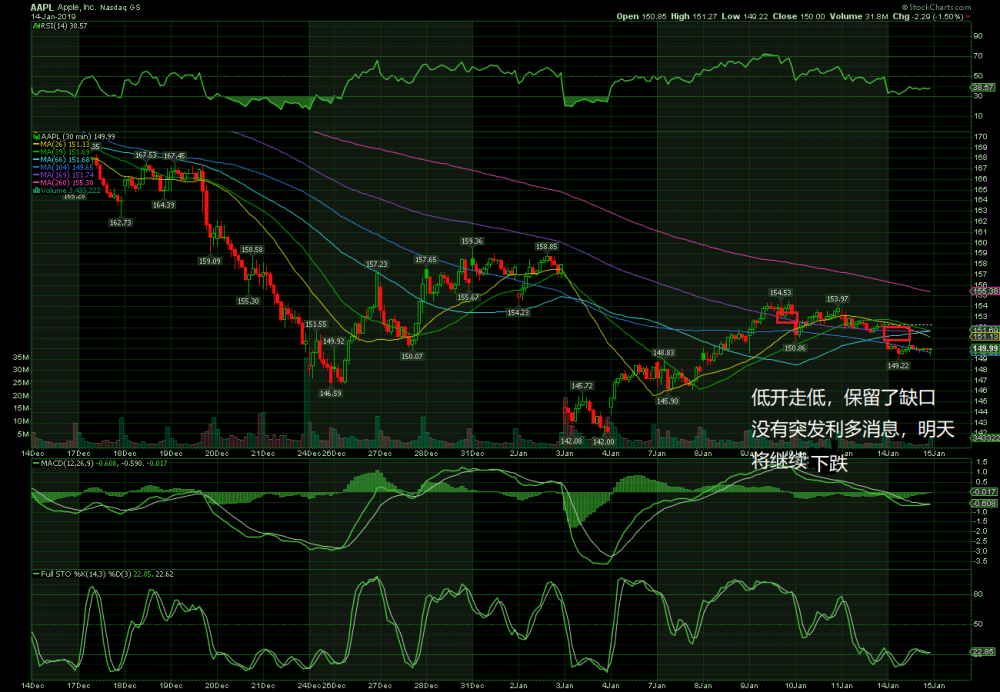Click the candlestick icon before AAPL (30 min)
1000x692 pixels.
36,136
